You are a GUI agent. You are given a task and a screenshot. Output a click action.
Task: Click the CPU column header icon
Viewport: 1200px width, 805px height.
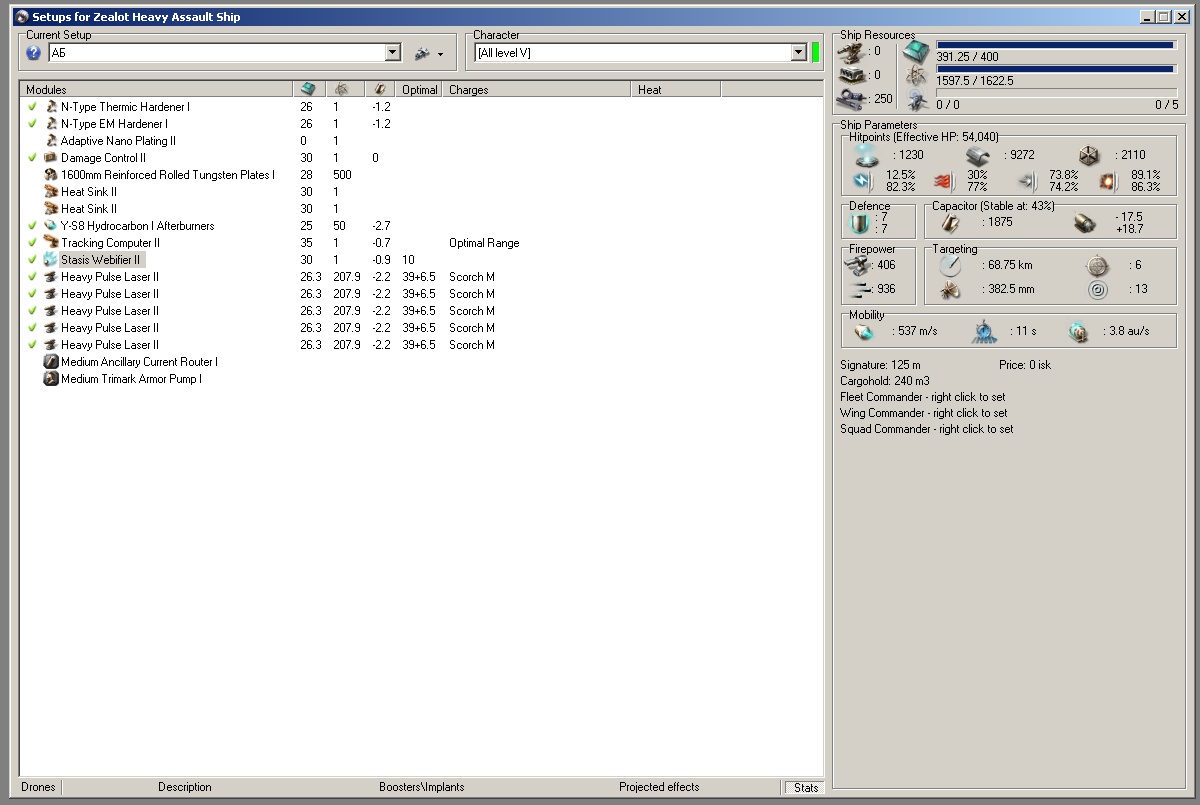308,89
